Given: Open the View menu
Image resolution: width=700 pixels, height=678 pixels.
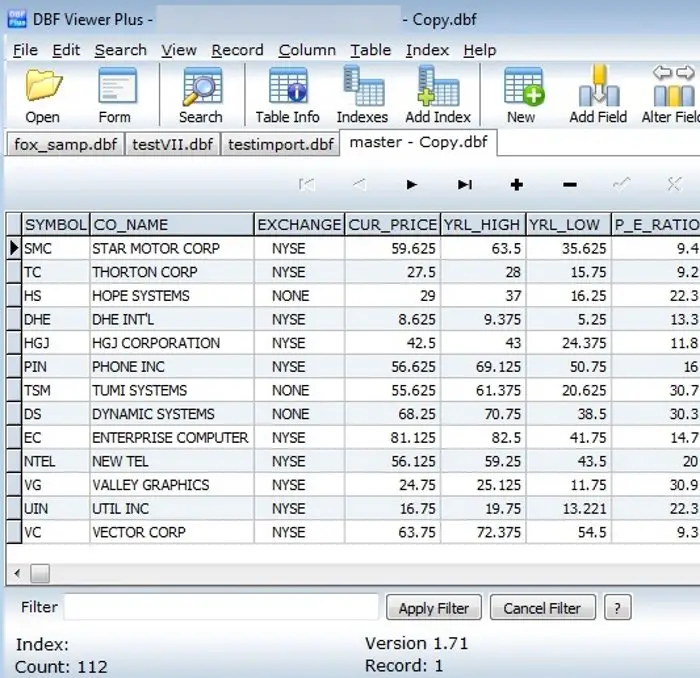Looking at the screenshot, I should [179, 50].
